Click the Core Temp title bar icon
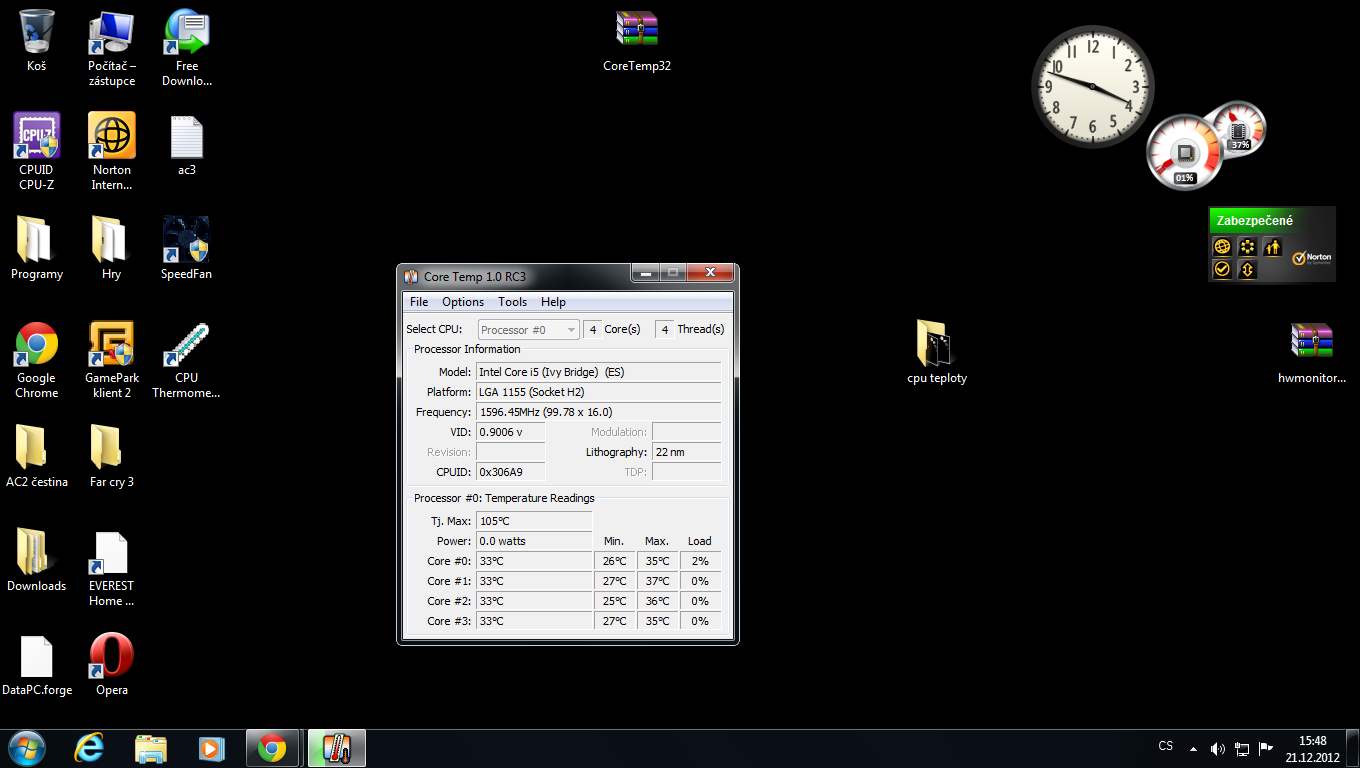Viewport: 1360px width, 768px height. 411,276
